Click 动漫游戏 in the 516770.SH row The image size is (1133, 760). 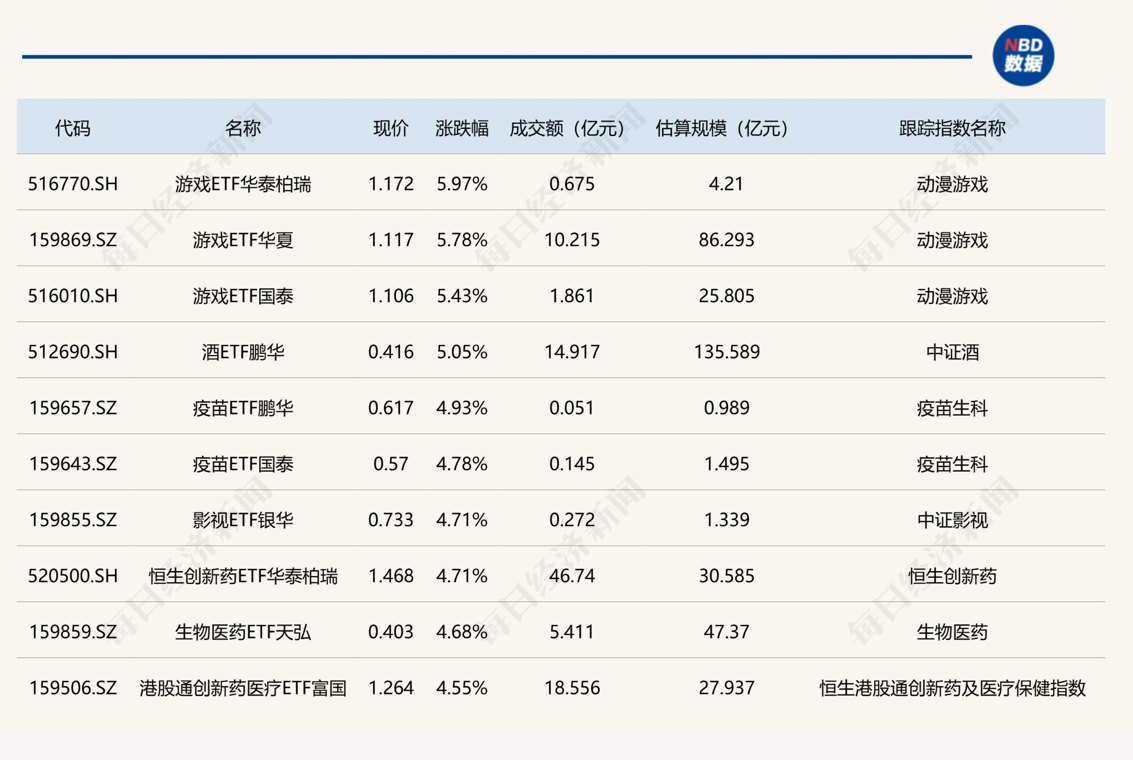point(952,184)
